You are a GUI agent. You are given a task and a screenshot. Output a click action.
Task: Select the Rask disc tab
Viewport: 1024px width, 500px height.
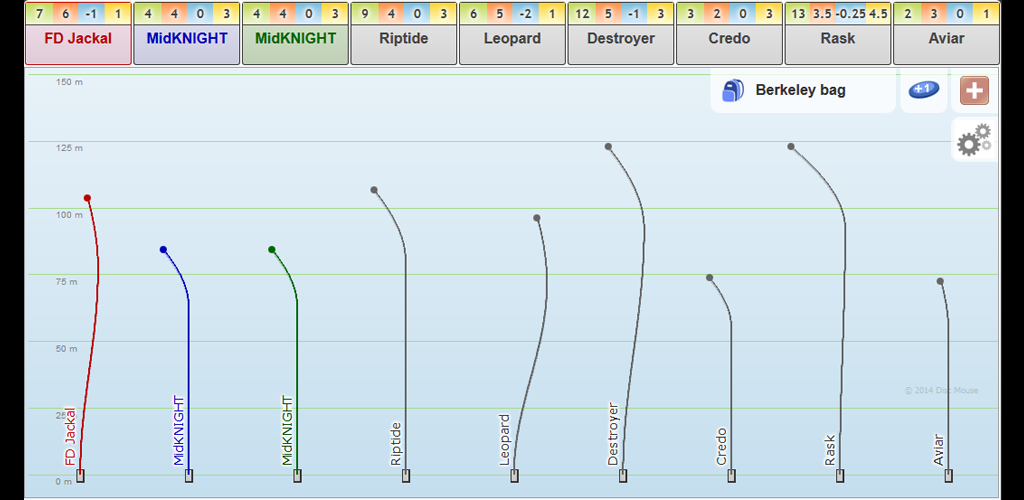click(x=837, y=44)
